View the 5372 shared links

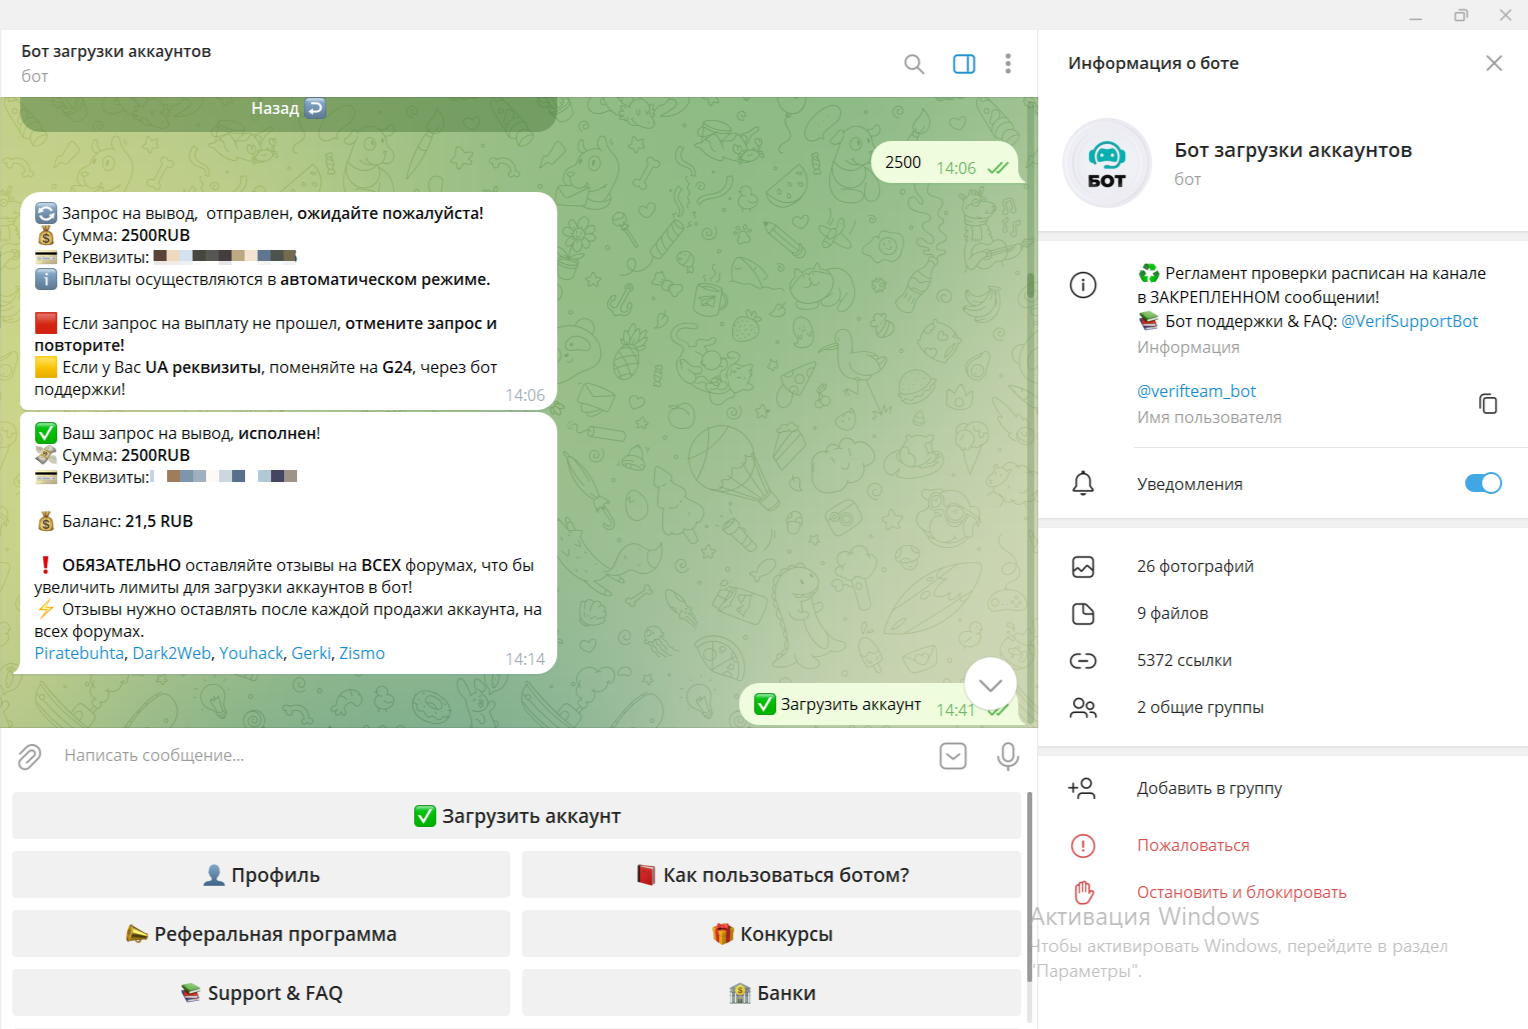[x=1184, y=661]
